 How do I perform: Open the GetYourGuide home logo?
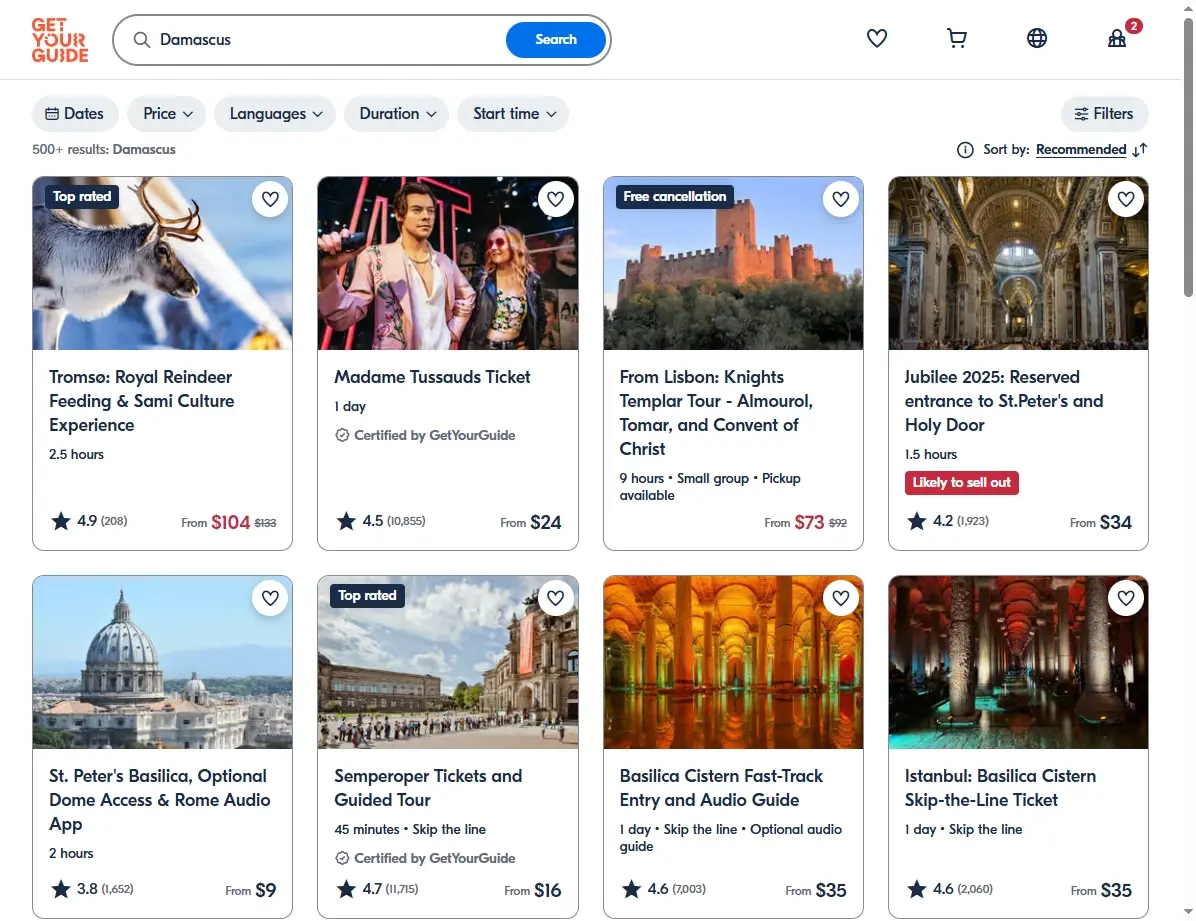59,40
